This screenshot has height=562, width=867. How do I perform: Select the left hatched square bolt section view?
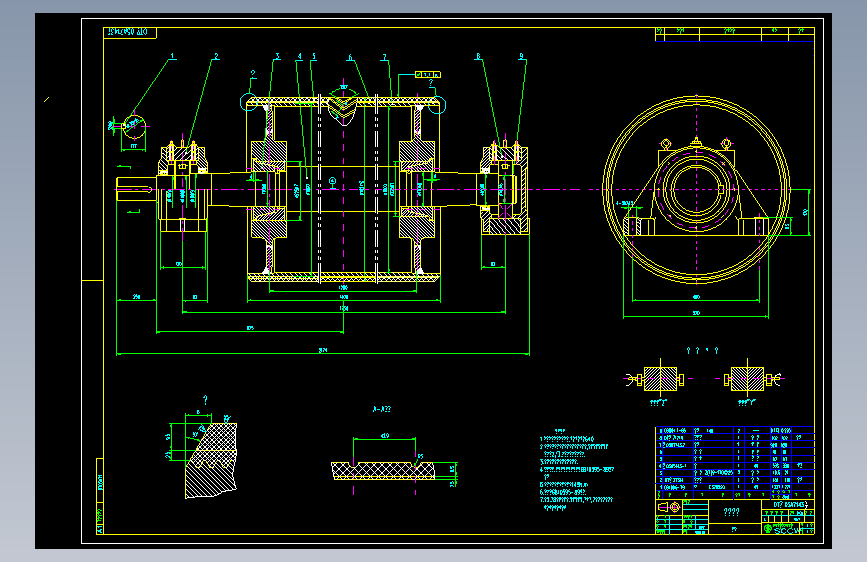tap(660, 379)
